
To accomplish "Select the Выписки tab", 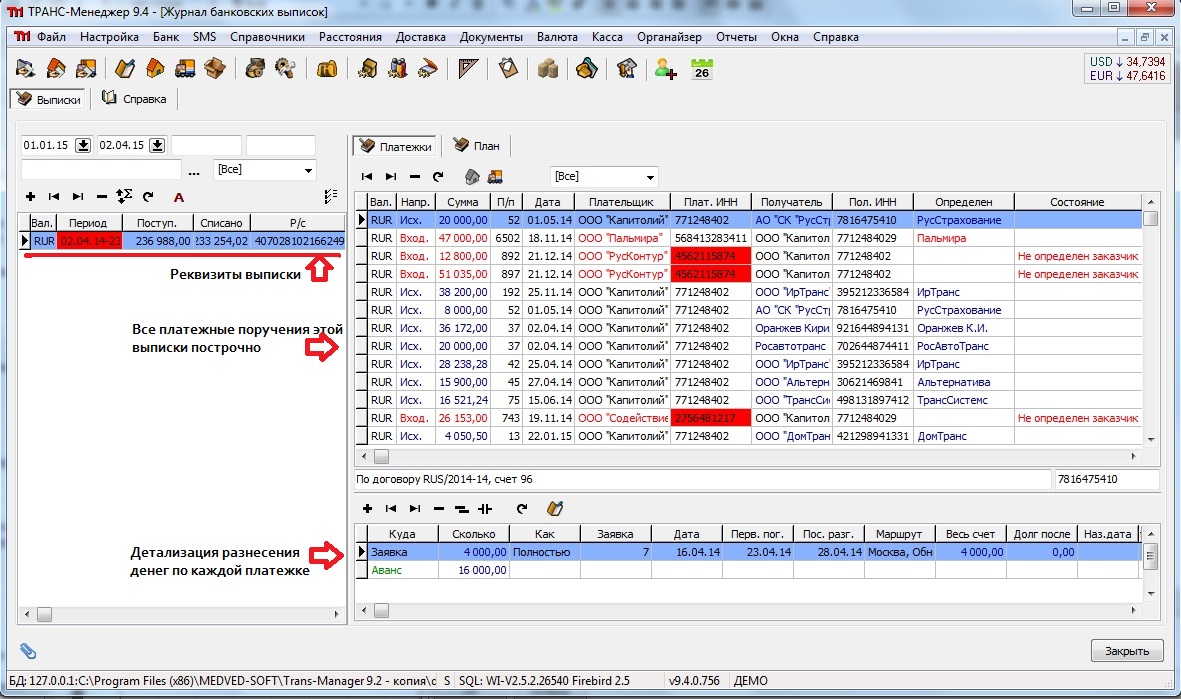I will point(49,99).
